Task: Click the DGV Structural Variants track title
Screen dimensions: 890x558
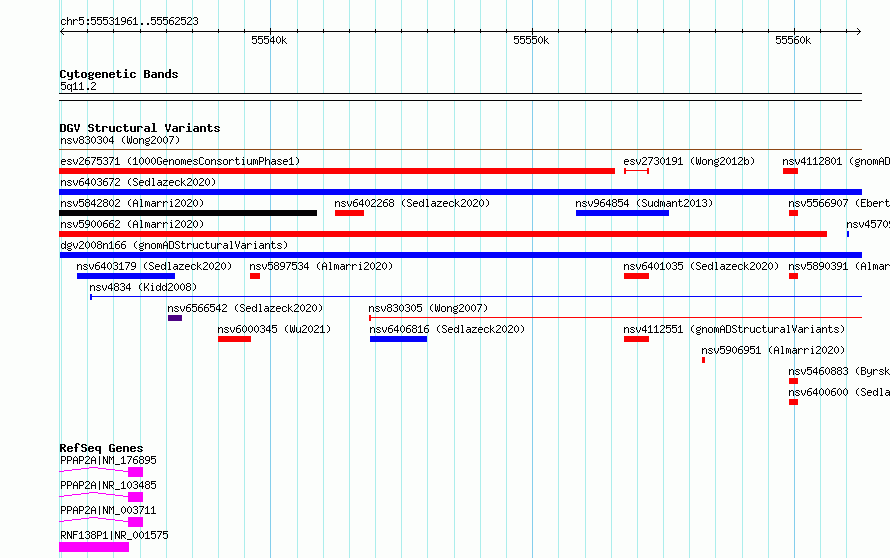Action: point(140,128)
